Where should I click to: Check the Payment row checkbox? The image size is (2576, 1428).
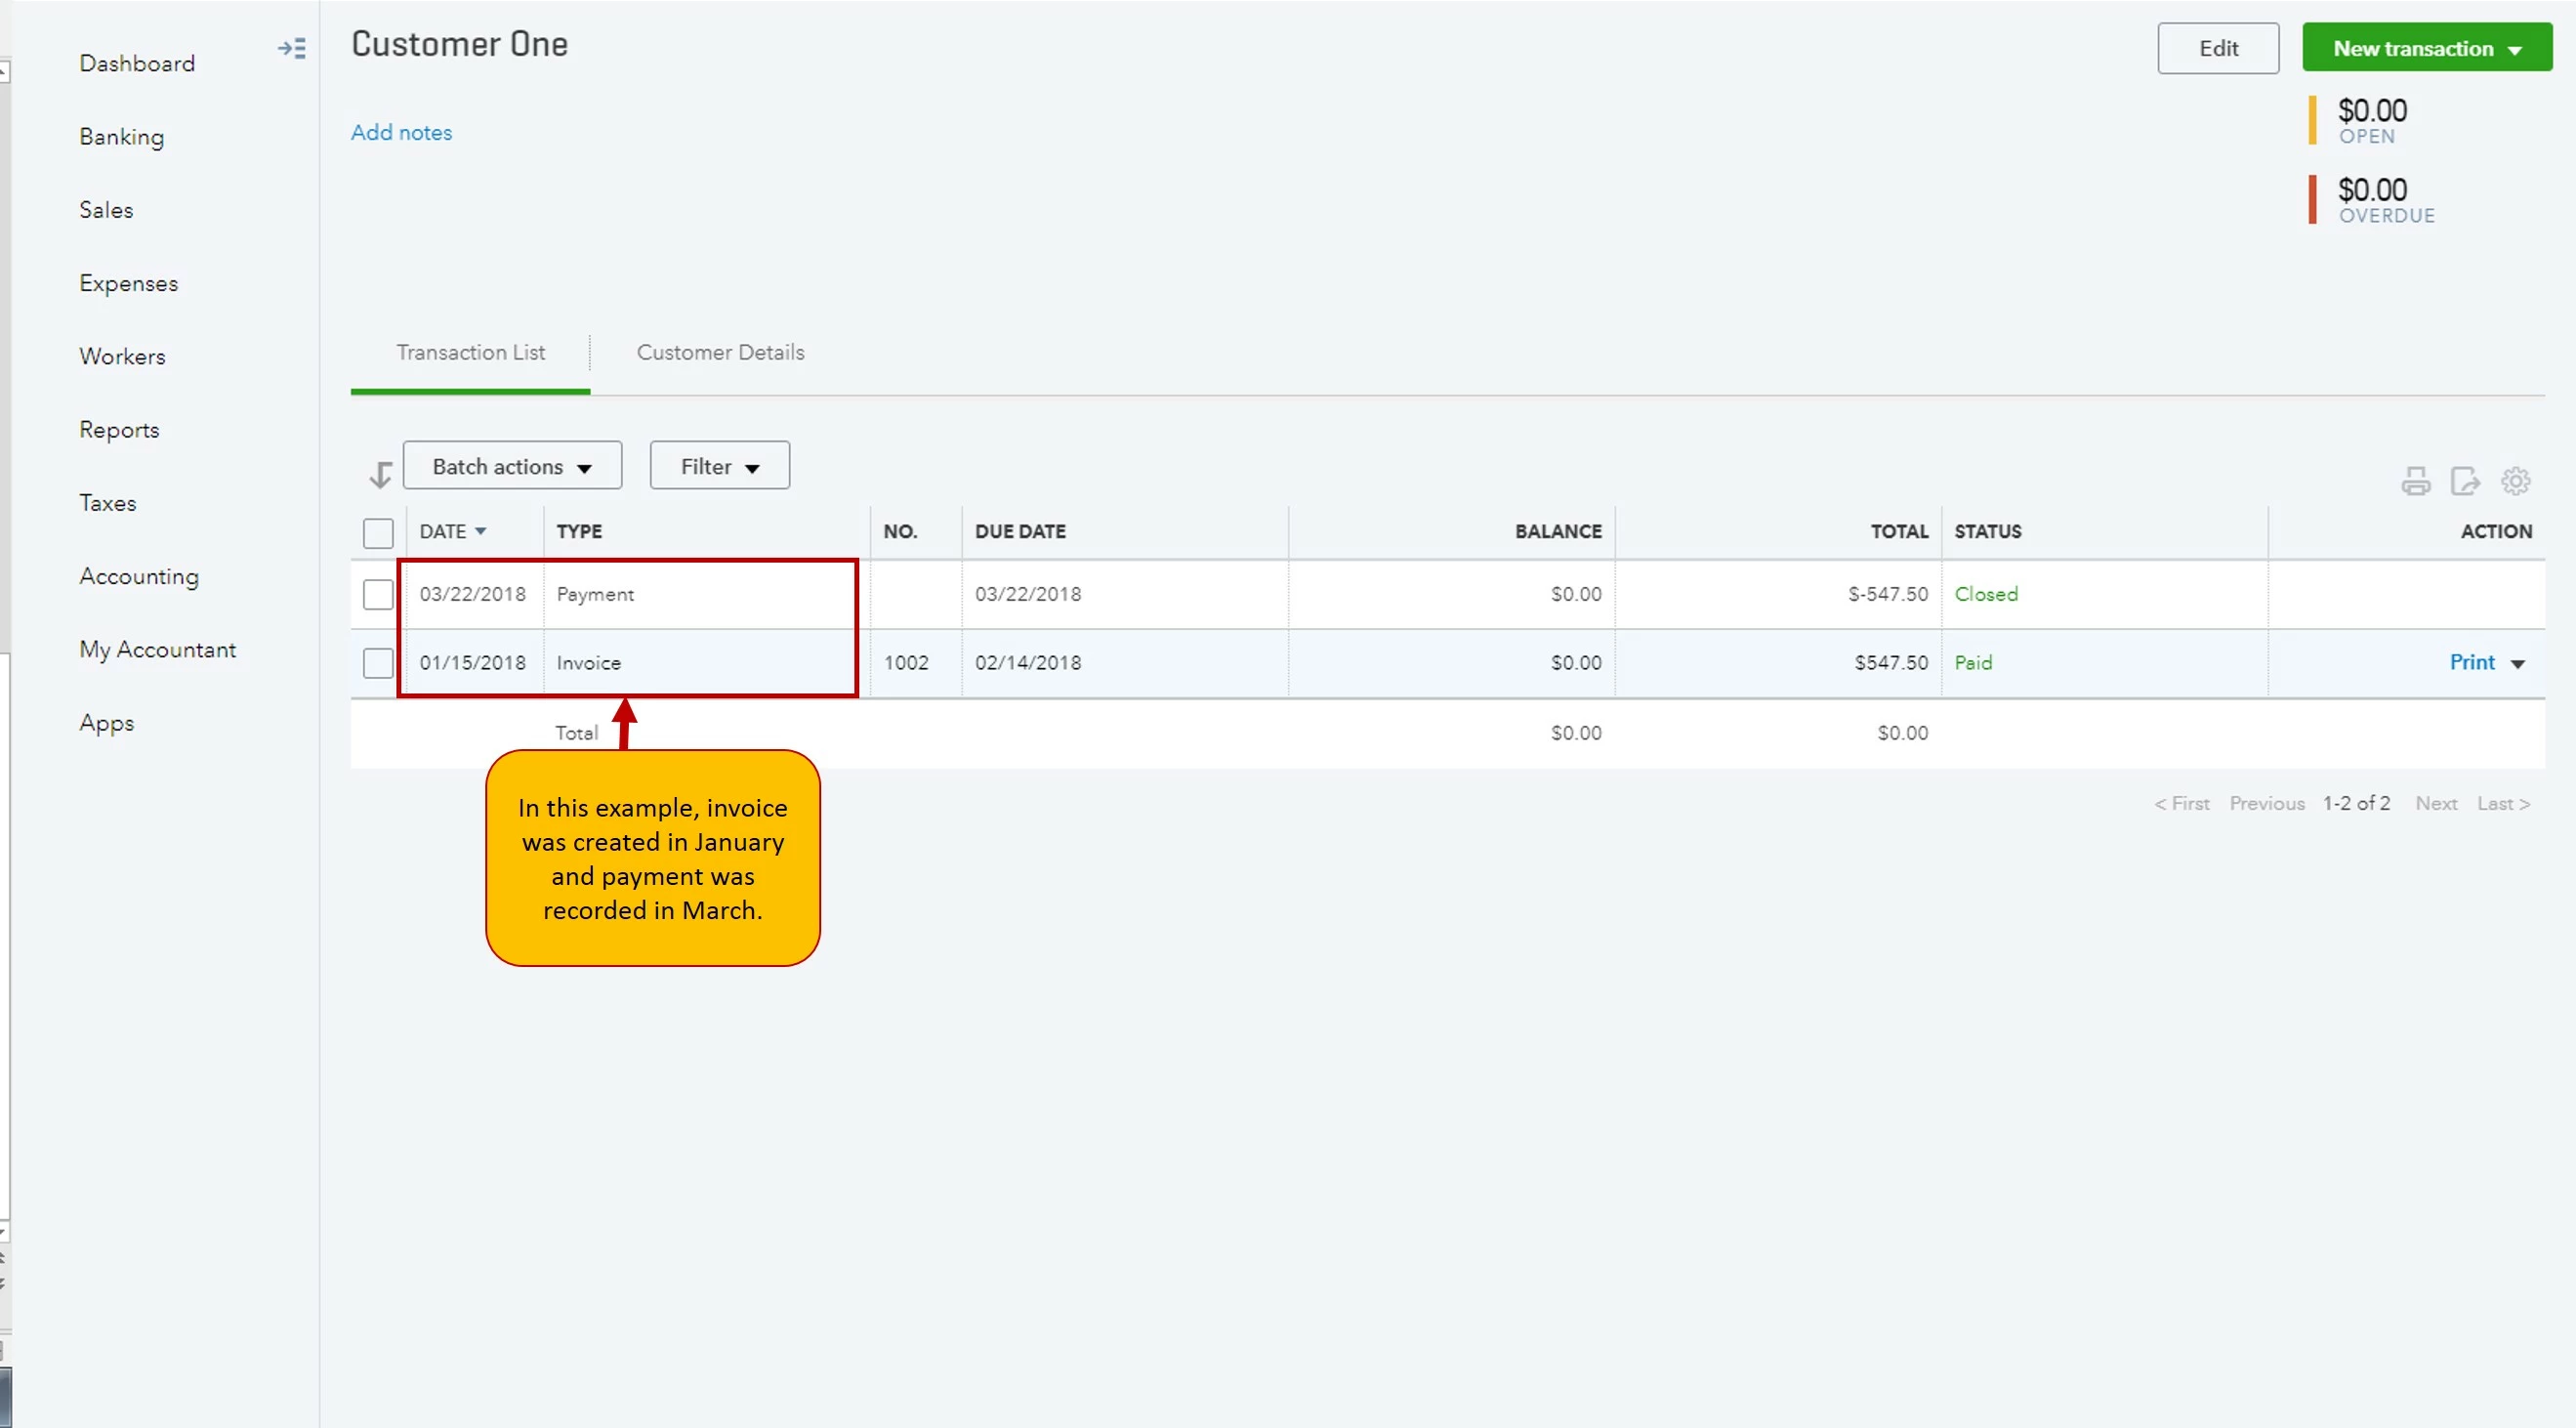(x=378, y=594)
